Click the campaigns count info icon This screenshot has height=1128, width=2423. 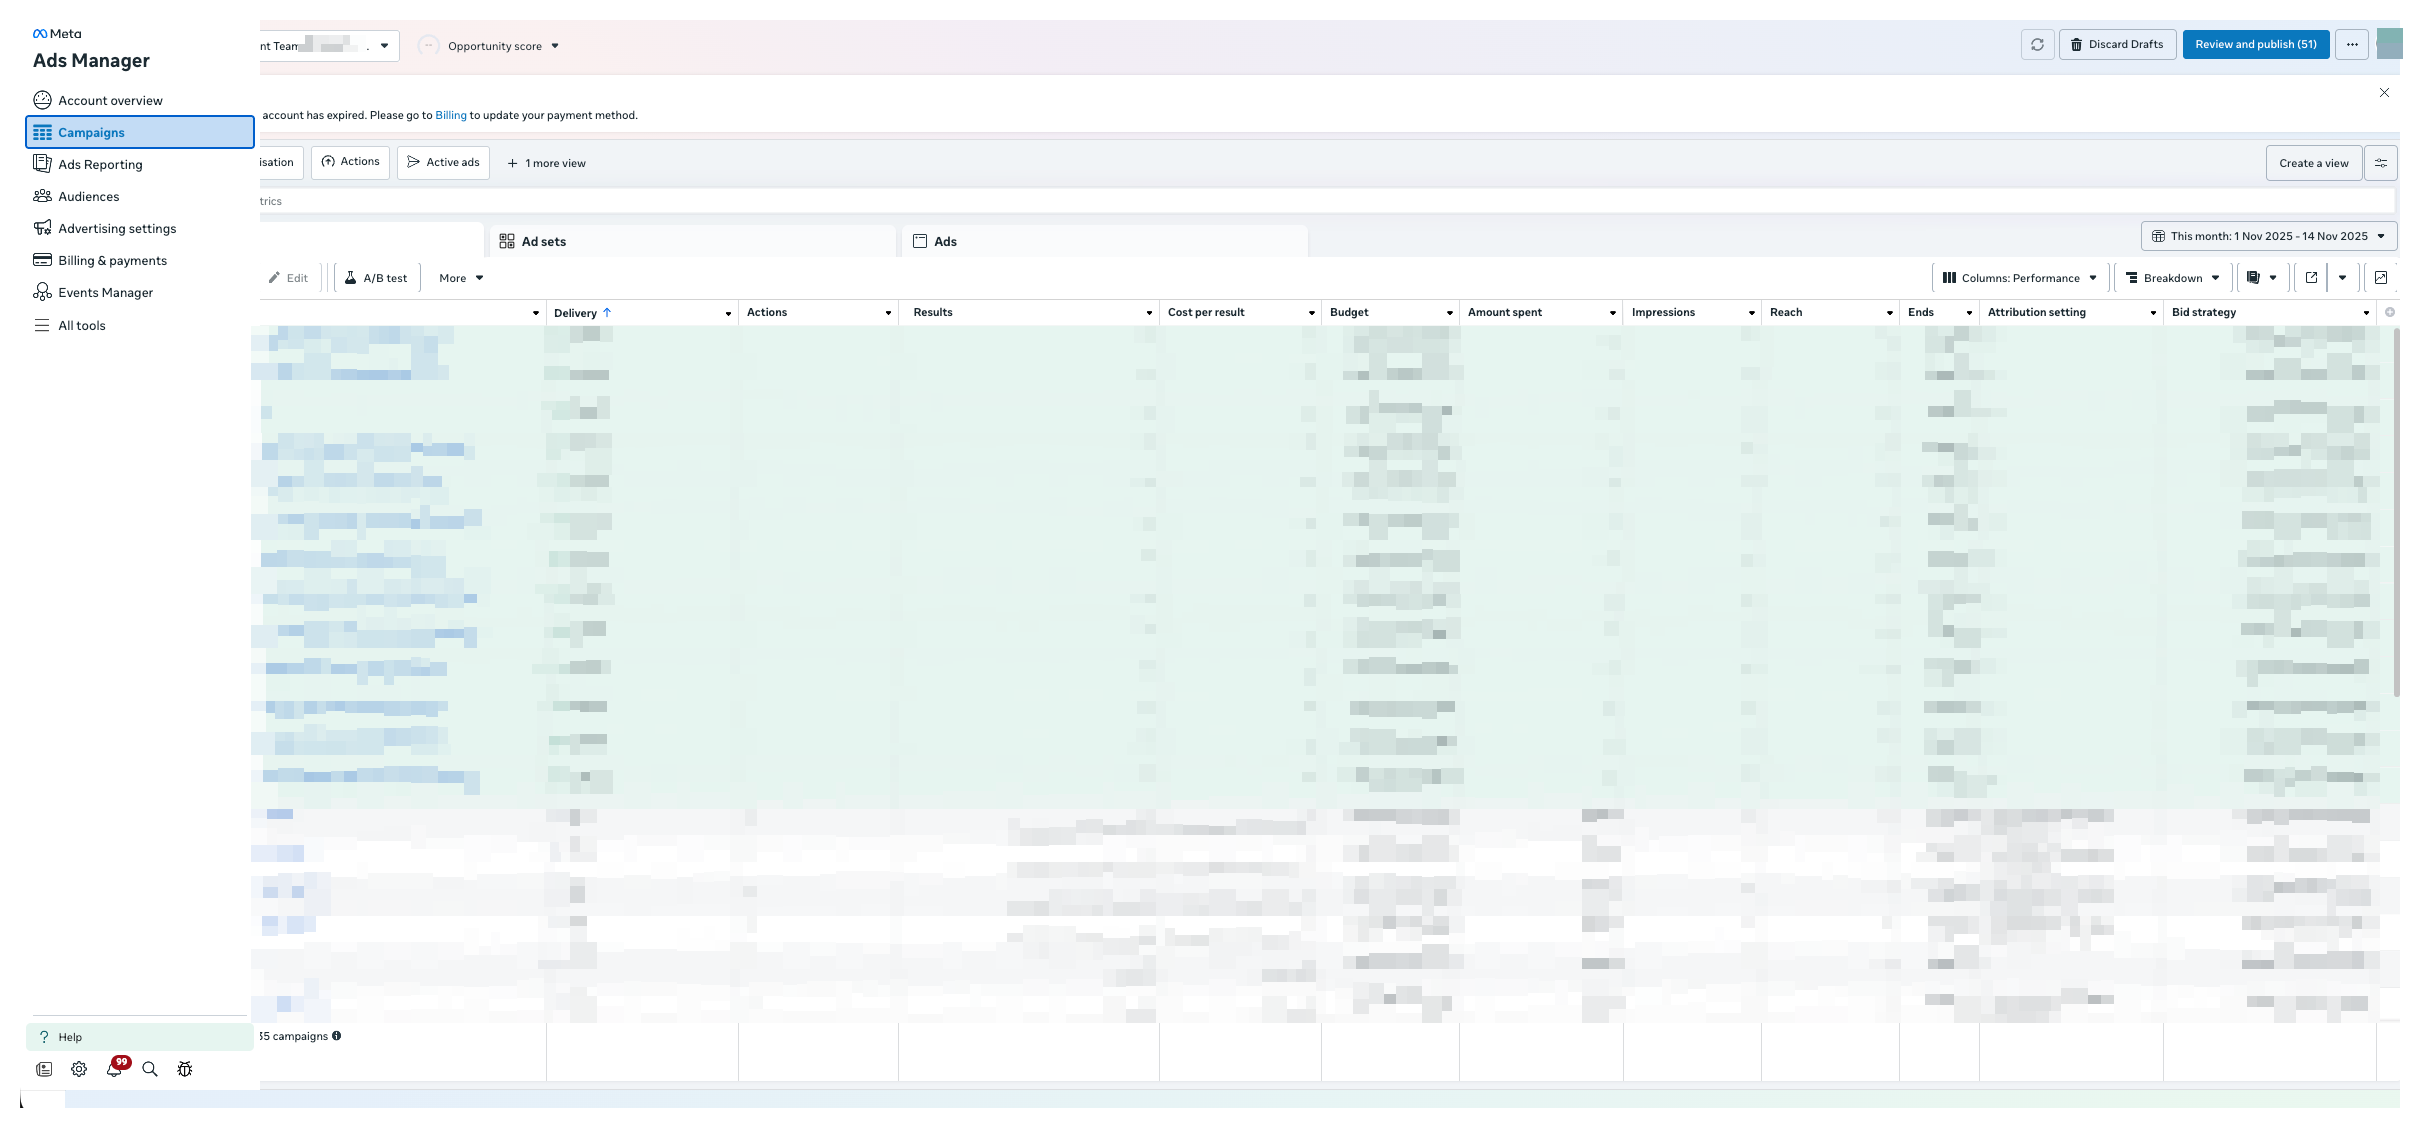pos(337,1036)
